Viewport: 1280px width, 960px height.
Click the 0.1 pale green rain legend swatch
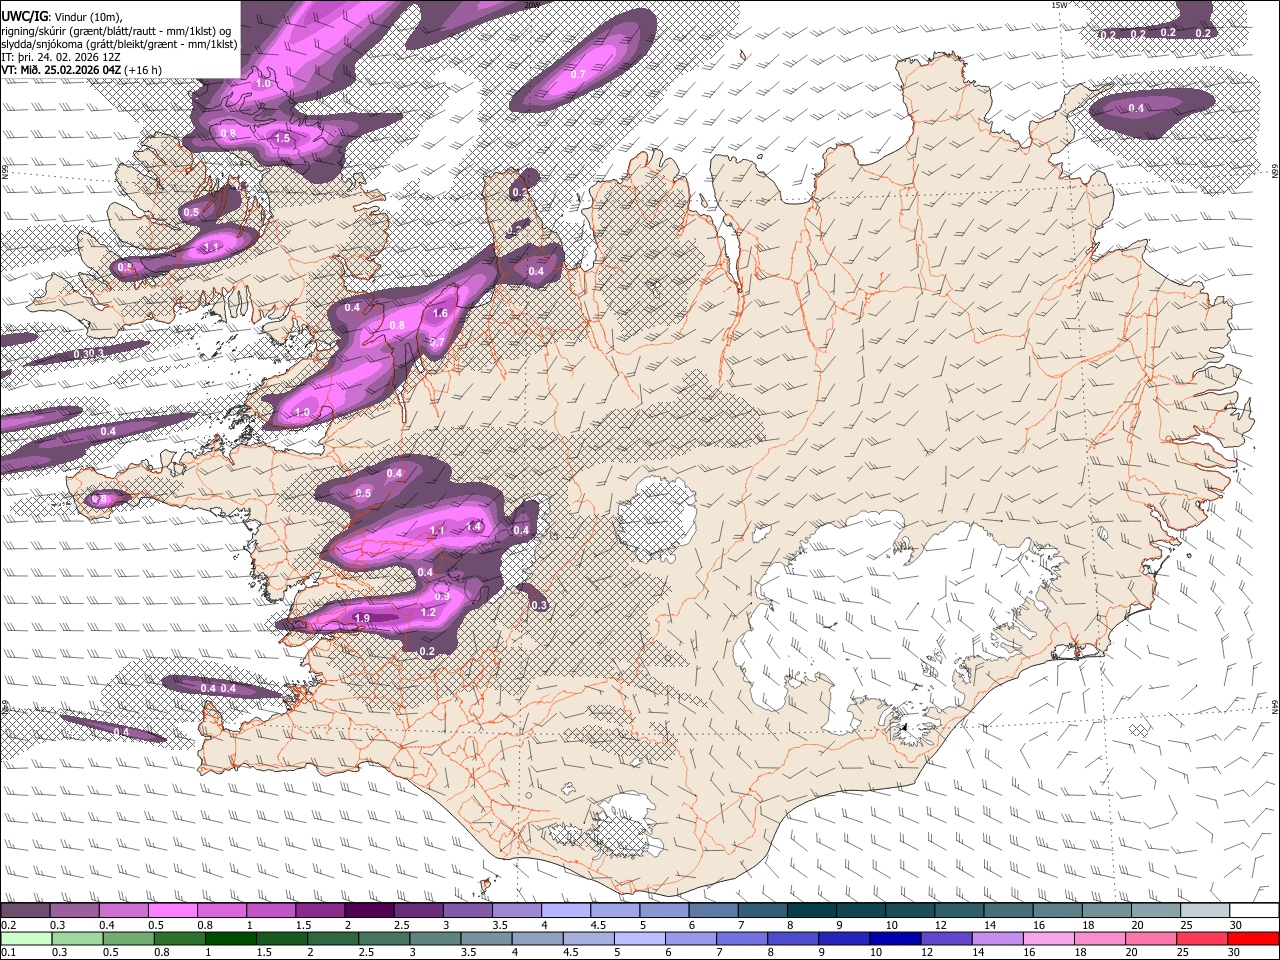pos(25,939)
